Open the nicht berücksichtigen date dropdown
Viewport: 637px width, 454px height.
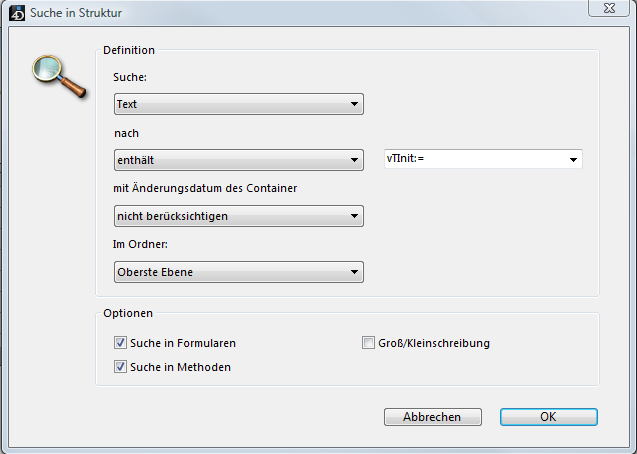coord(238,216)
